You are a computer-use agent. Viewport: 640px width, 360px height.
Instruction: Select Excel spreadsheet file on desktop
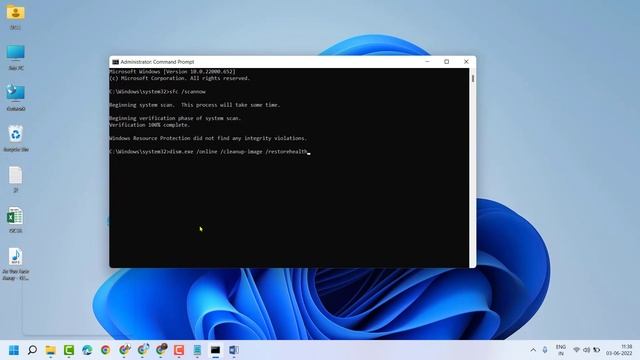tap(16, 220)
